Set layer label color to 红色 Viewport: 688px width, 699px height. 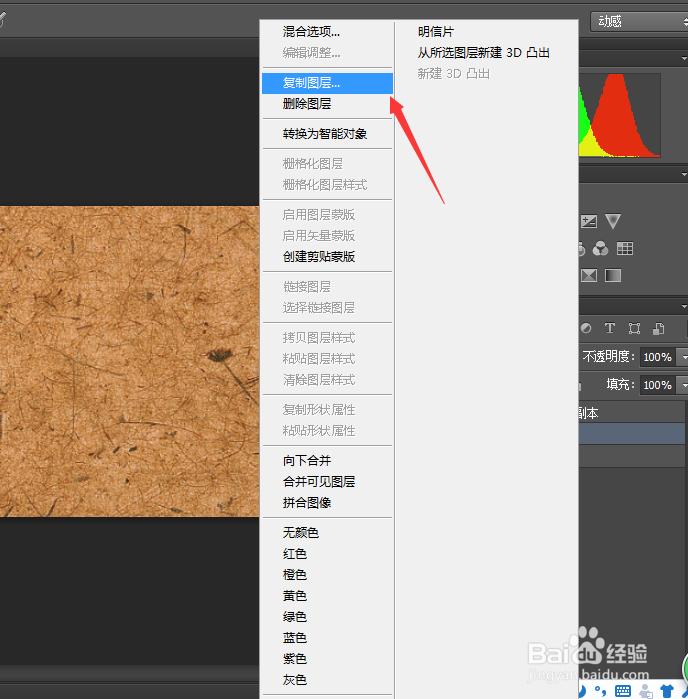point(327,554)
